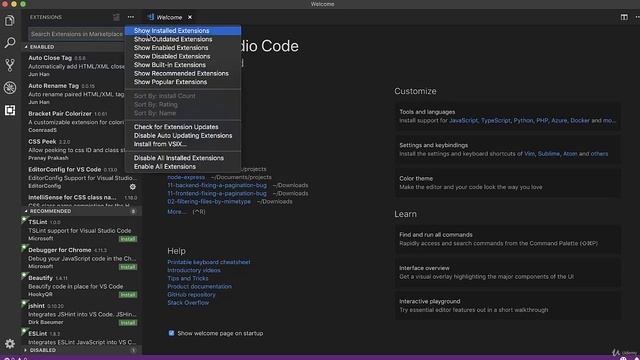Click the JavaScript language link

463,120
